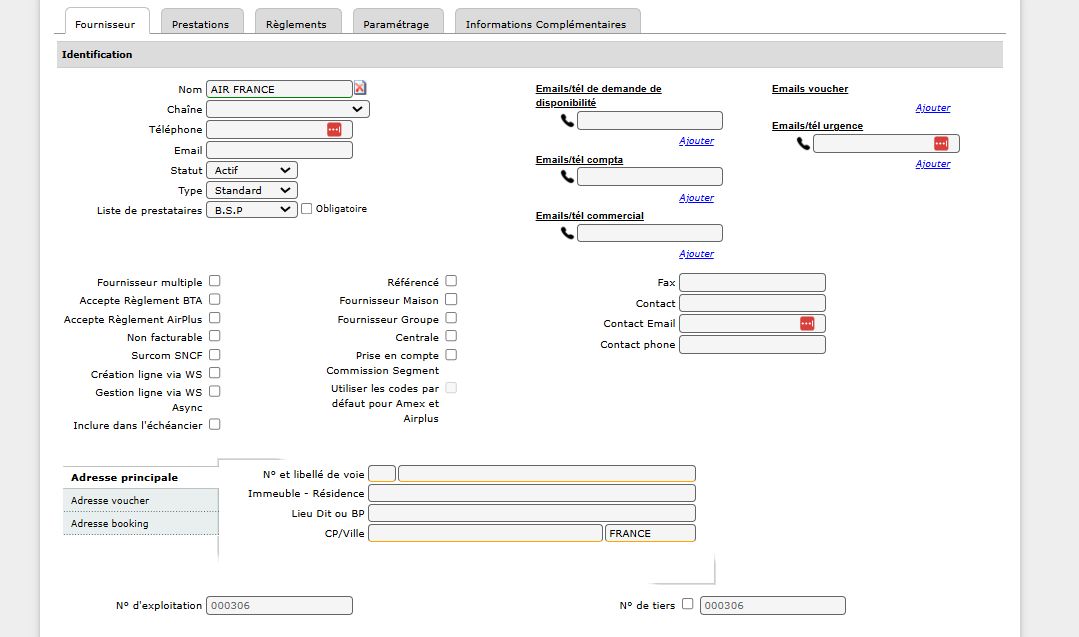The height and width of the screenshot is (637, 1079).
Task: Expand Liste de prestataires dropdown
Action: (x=252, y=210)
